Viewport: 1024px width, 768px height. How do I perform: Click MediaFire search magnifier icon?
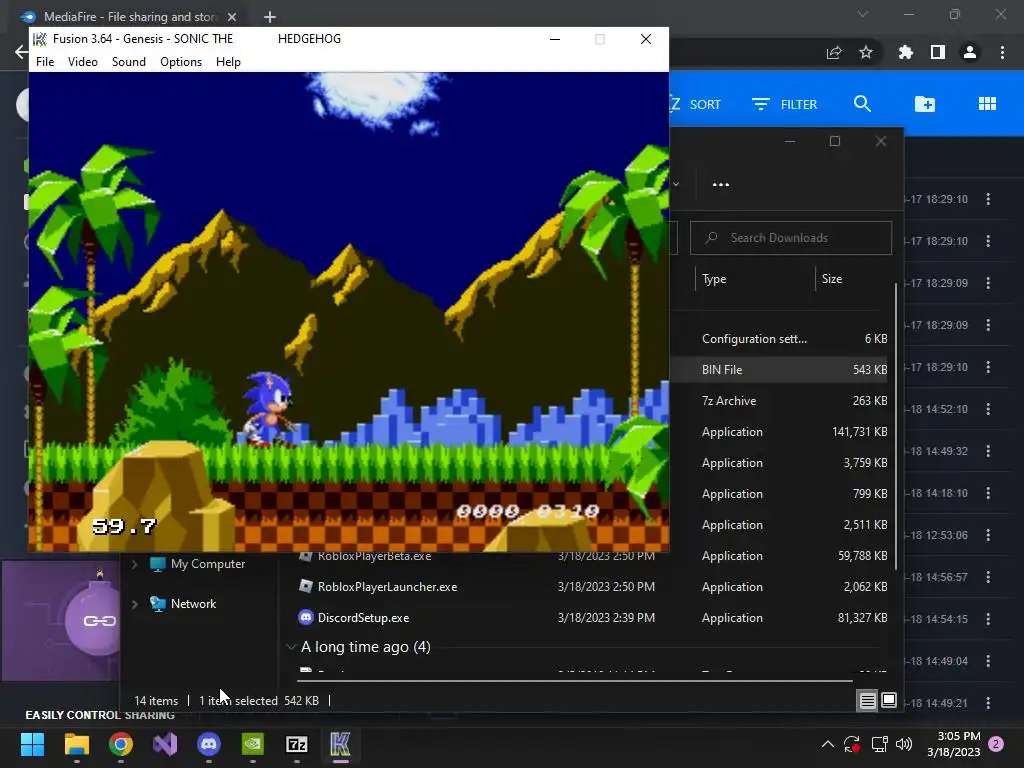click(x=862, y=104)
